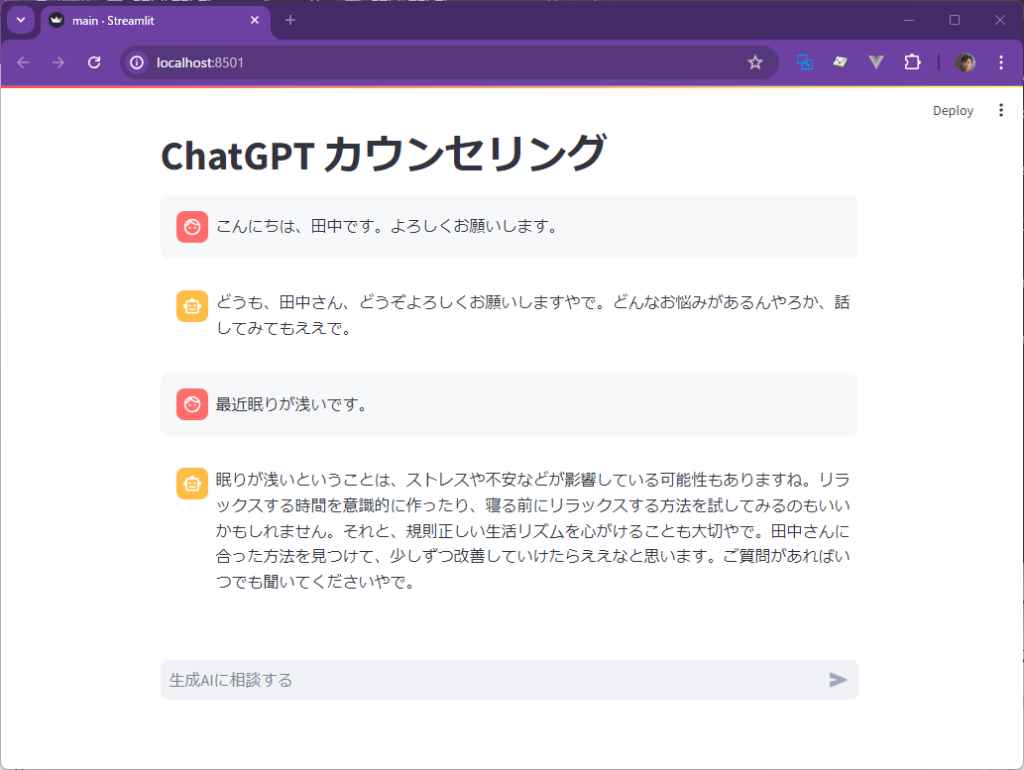
Task: Reload the localhost page
Action: click(94, 63)
